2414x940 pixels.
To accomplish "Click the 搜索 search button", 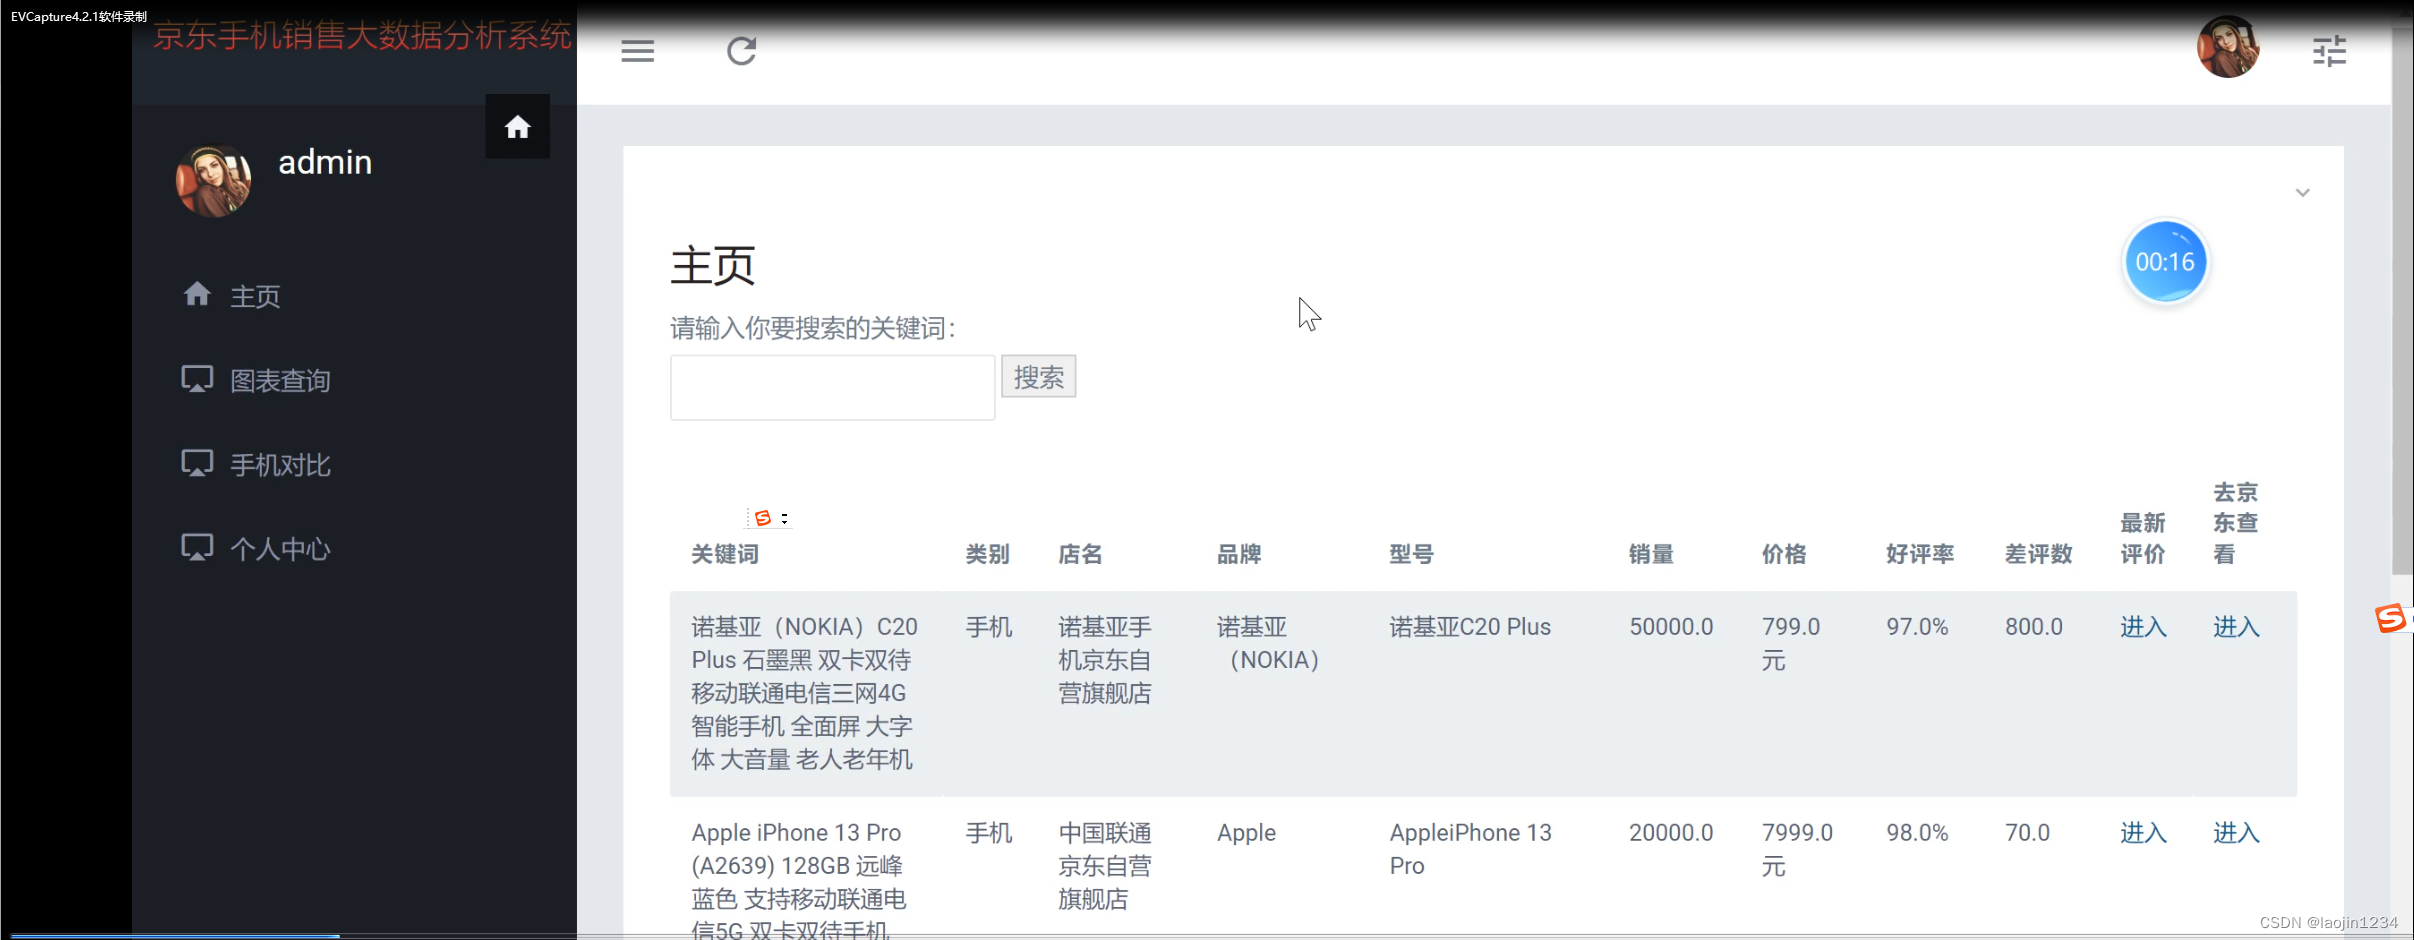I will coord(1038,376).
